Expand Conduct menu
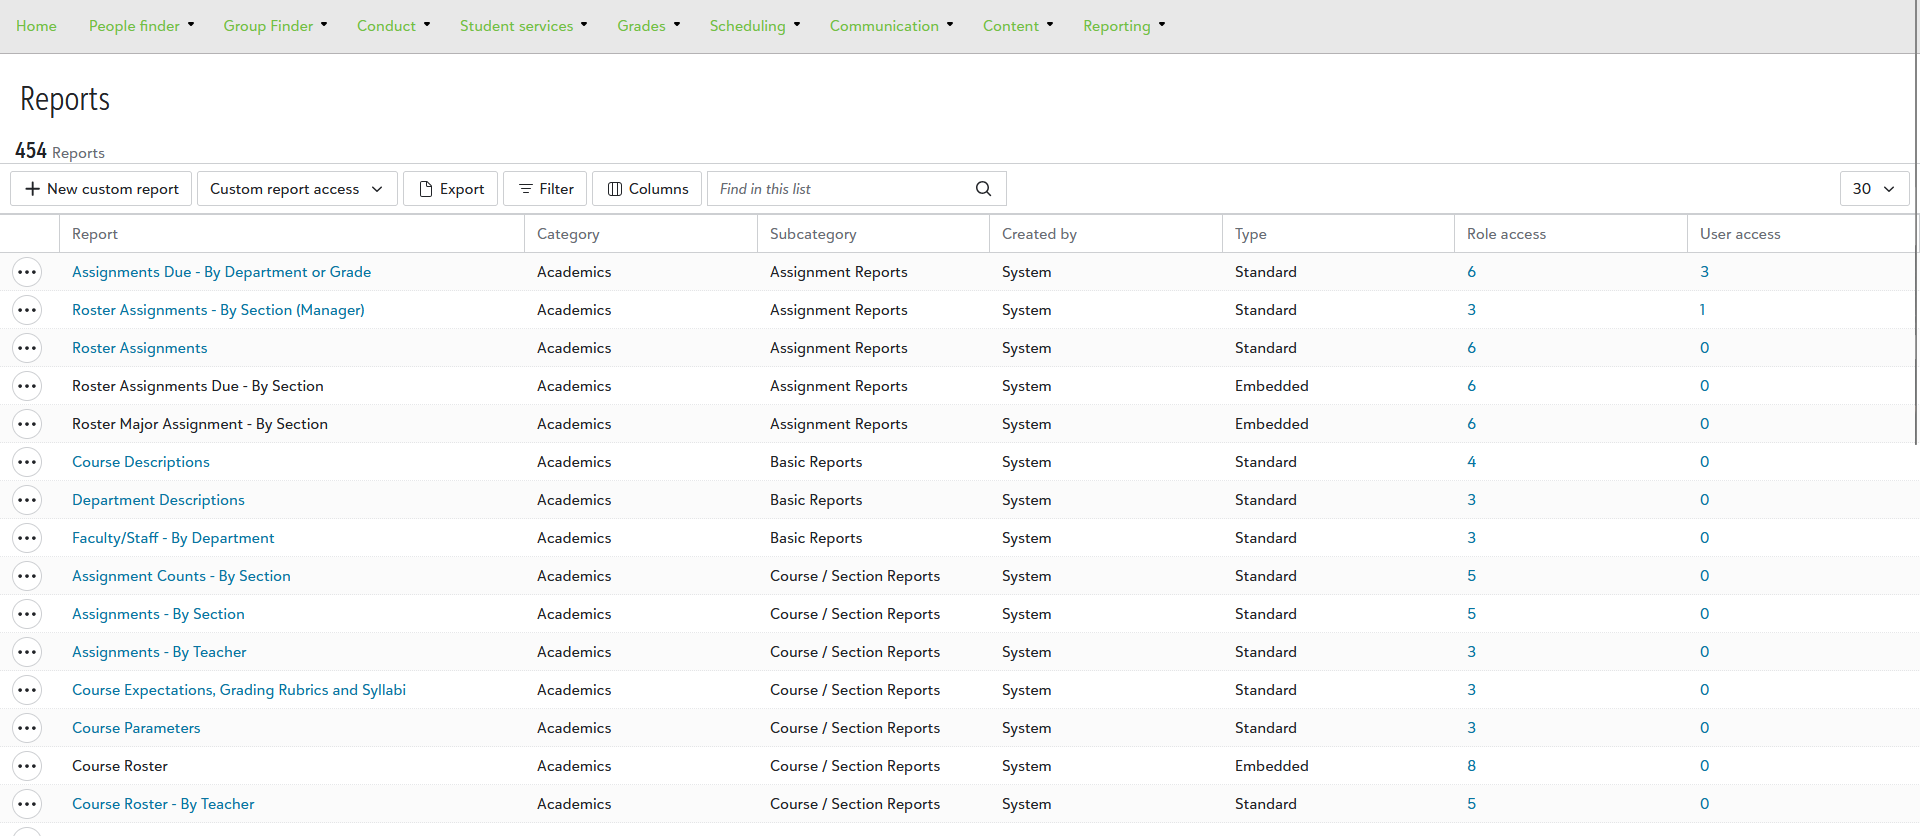Image resolution: width=1920 pixels, height=836 pixels. point(394,26)
